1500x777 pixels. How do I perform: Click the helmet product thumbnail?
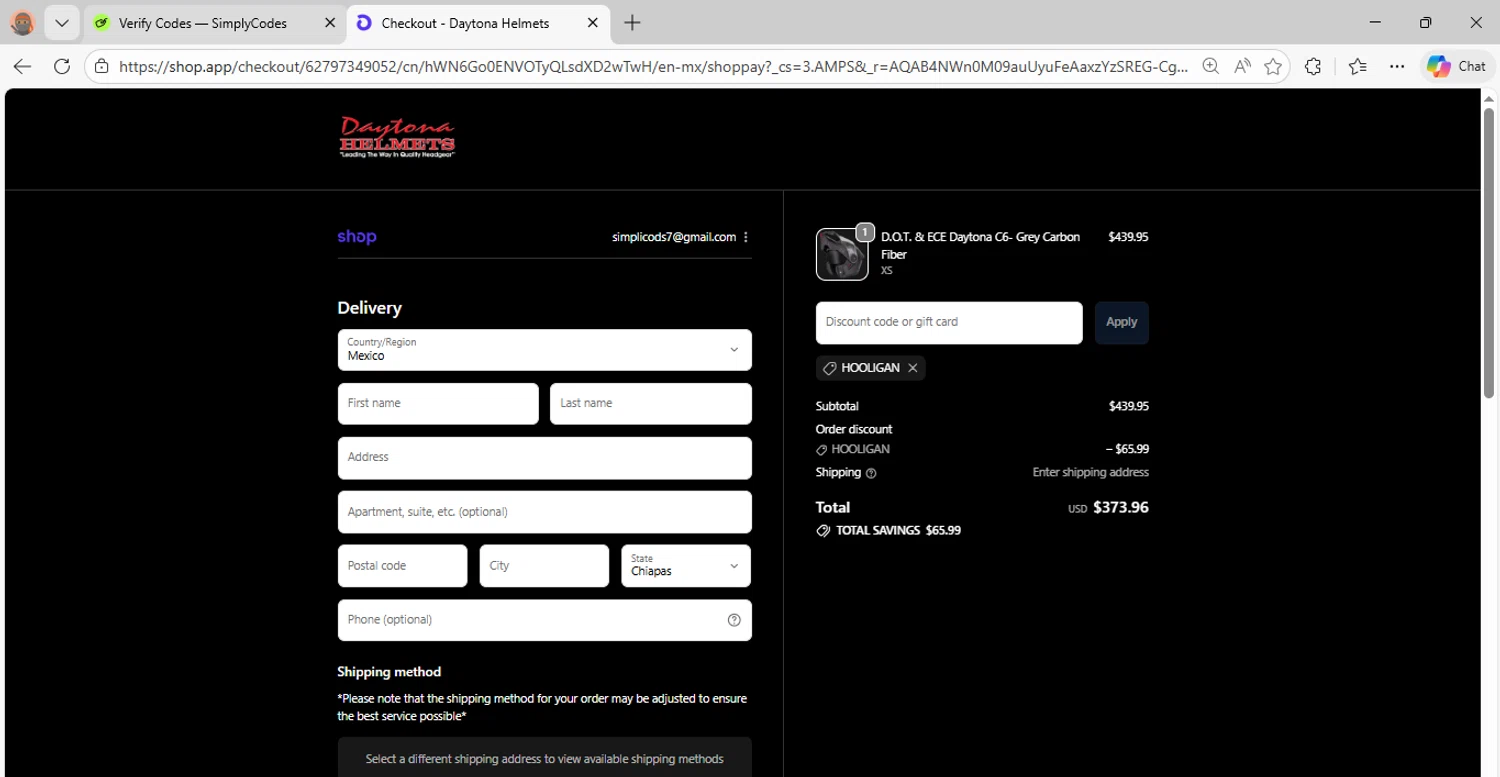click(x=842, y=254)
